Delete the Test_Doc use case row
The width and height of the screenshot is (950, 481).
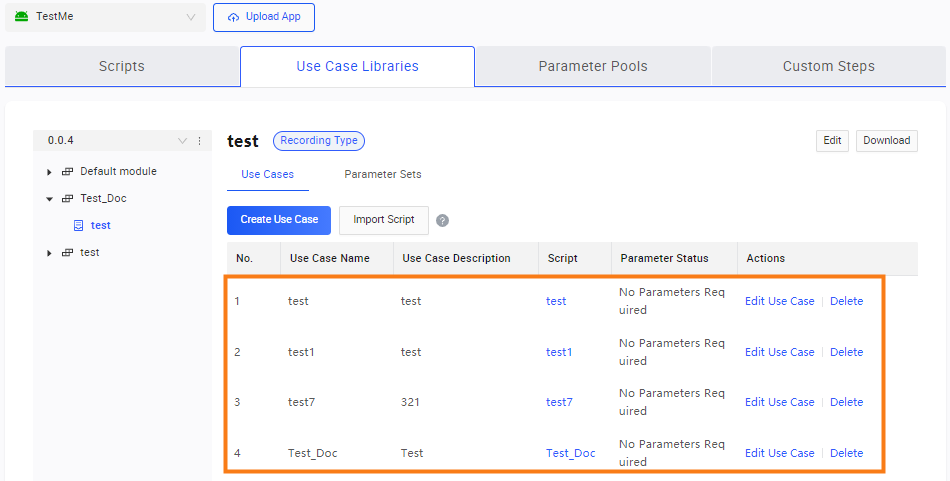[x=846, y=453]
